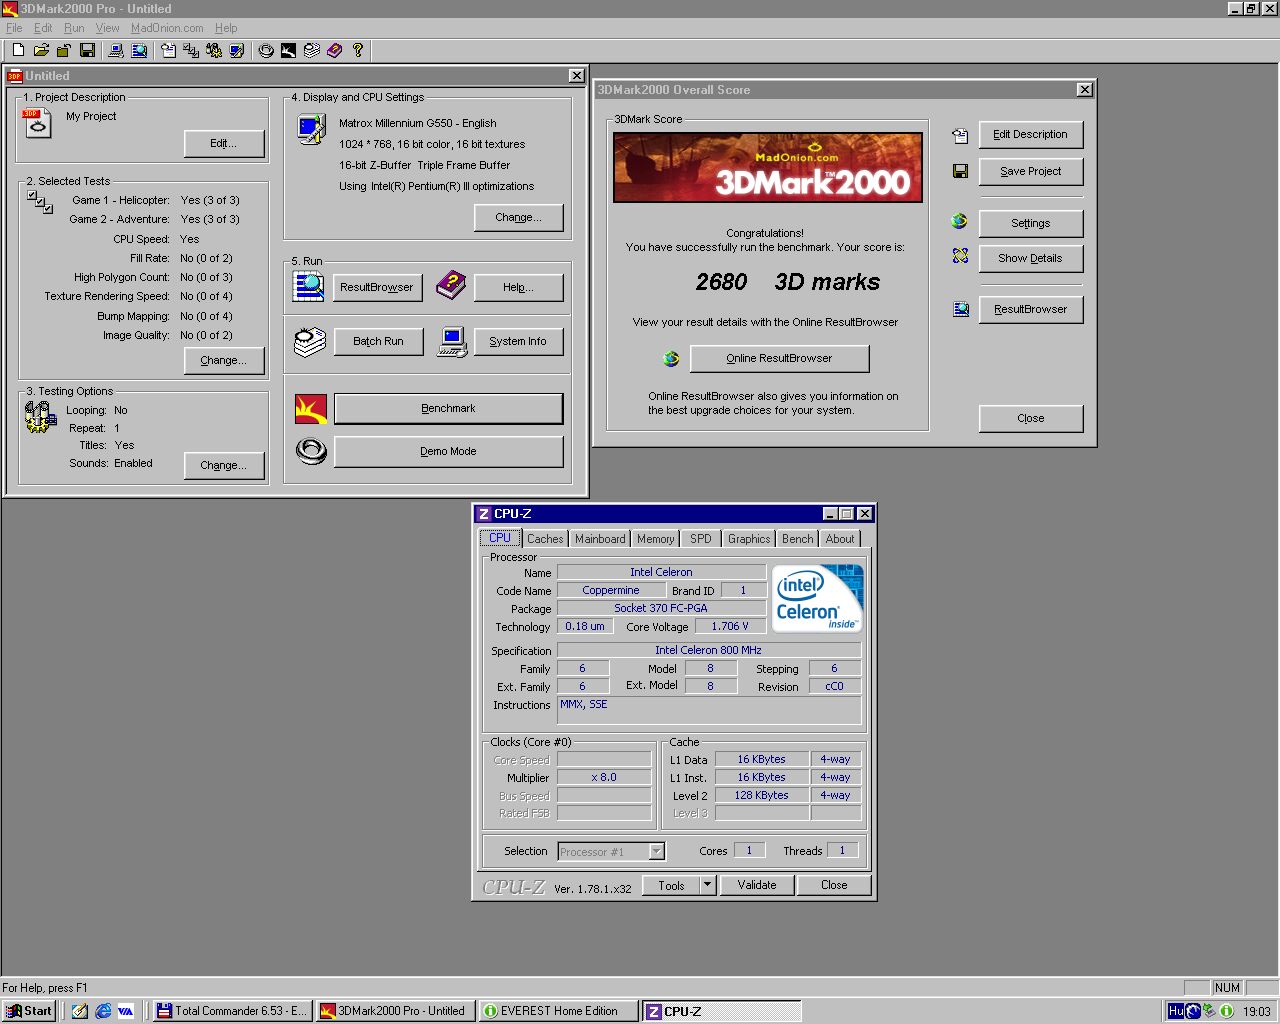
Task: Click the Windows Start button
Action: pos(29,1011)
